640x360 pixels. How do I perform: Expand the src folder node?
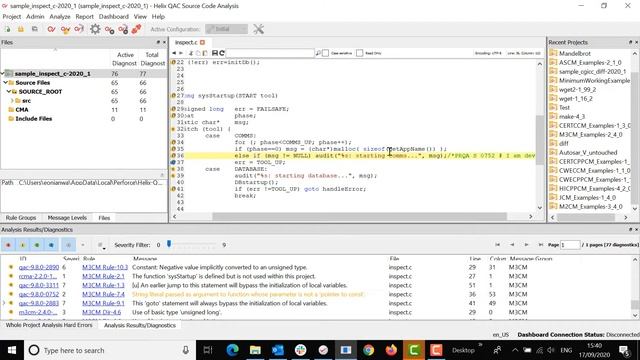pyautogui.click(x=12, y=100)
